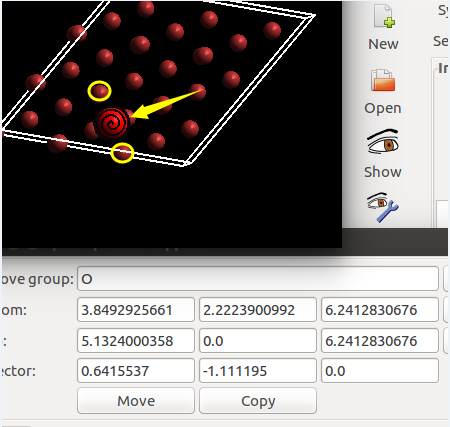Open display settings via the eye-and-wrench icon
The width and height of the screenshot is (450, 427).
pyautogui.click(x=383, y=207)
